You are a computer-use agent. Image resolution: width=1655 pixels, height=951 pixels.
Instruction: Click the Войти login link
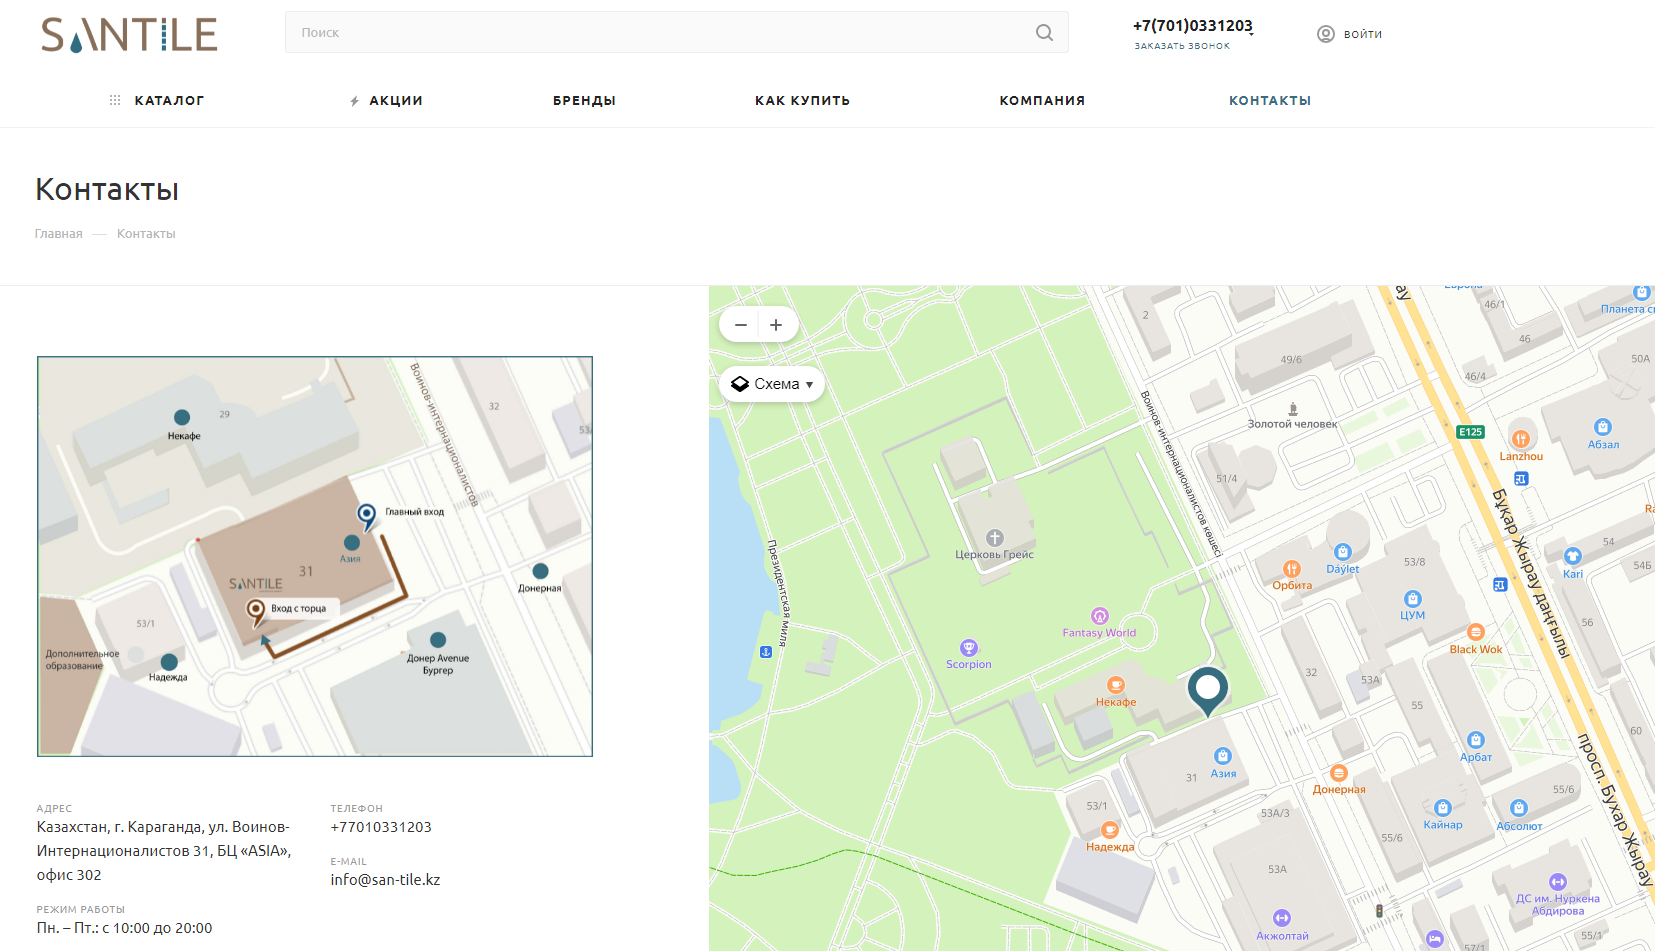(1363, 34)
